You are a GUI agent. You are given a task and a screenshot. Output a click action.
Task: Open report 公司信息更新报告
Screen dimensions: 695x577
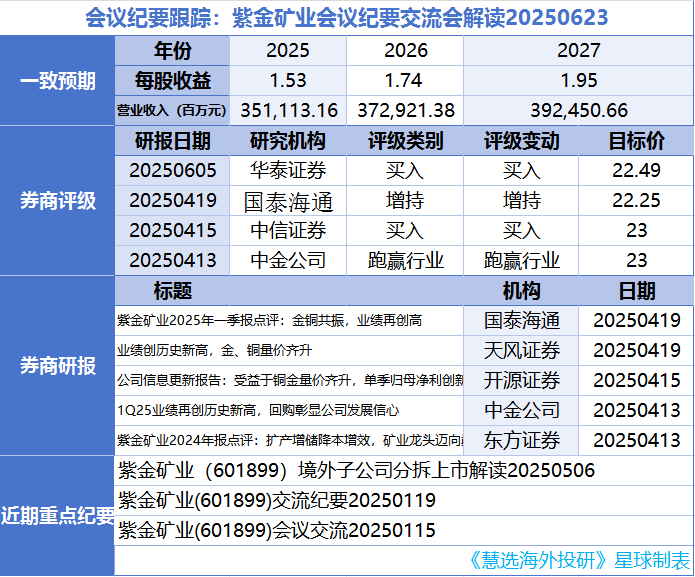click(289, 380)
